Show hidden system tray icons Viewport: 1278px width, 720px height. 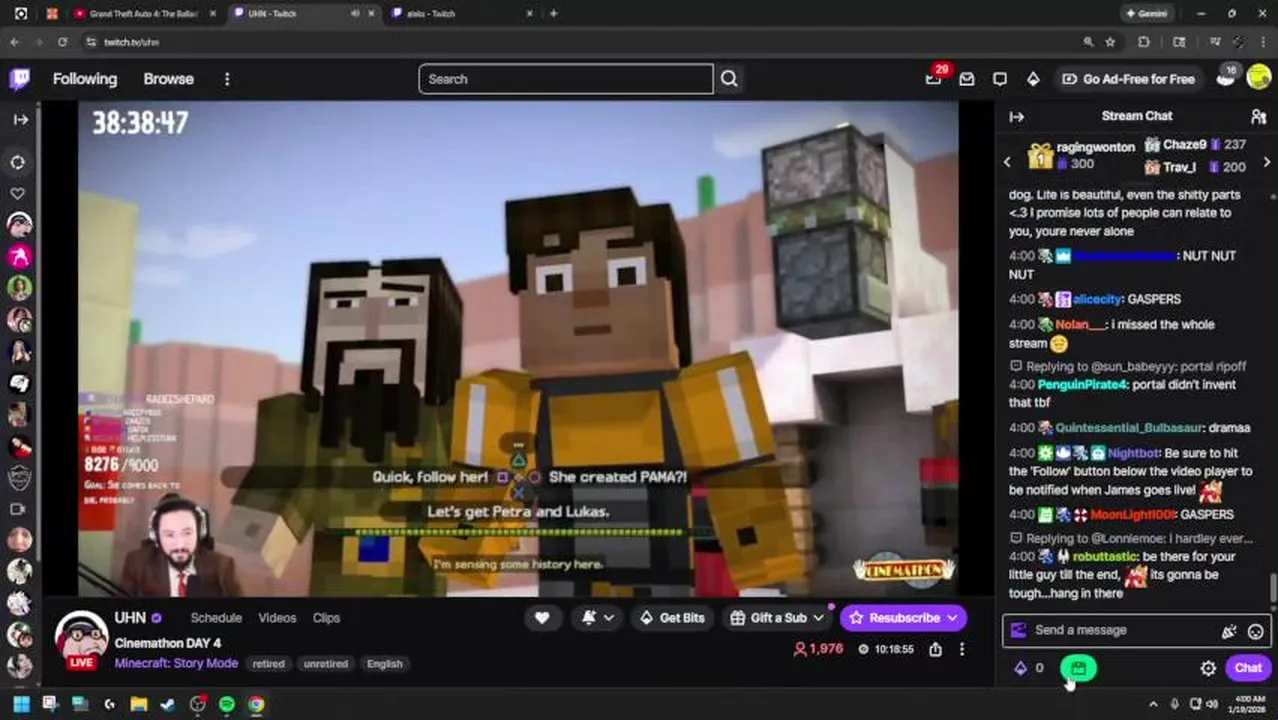click(x=1153, y=704)
